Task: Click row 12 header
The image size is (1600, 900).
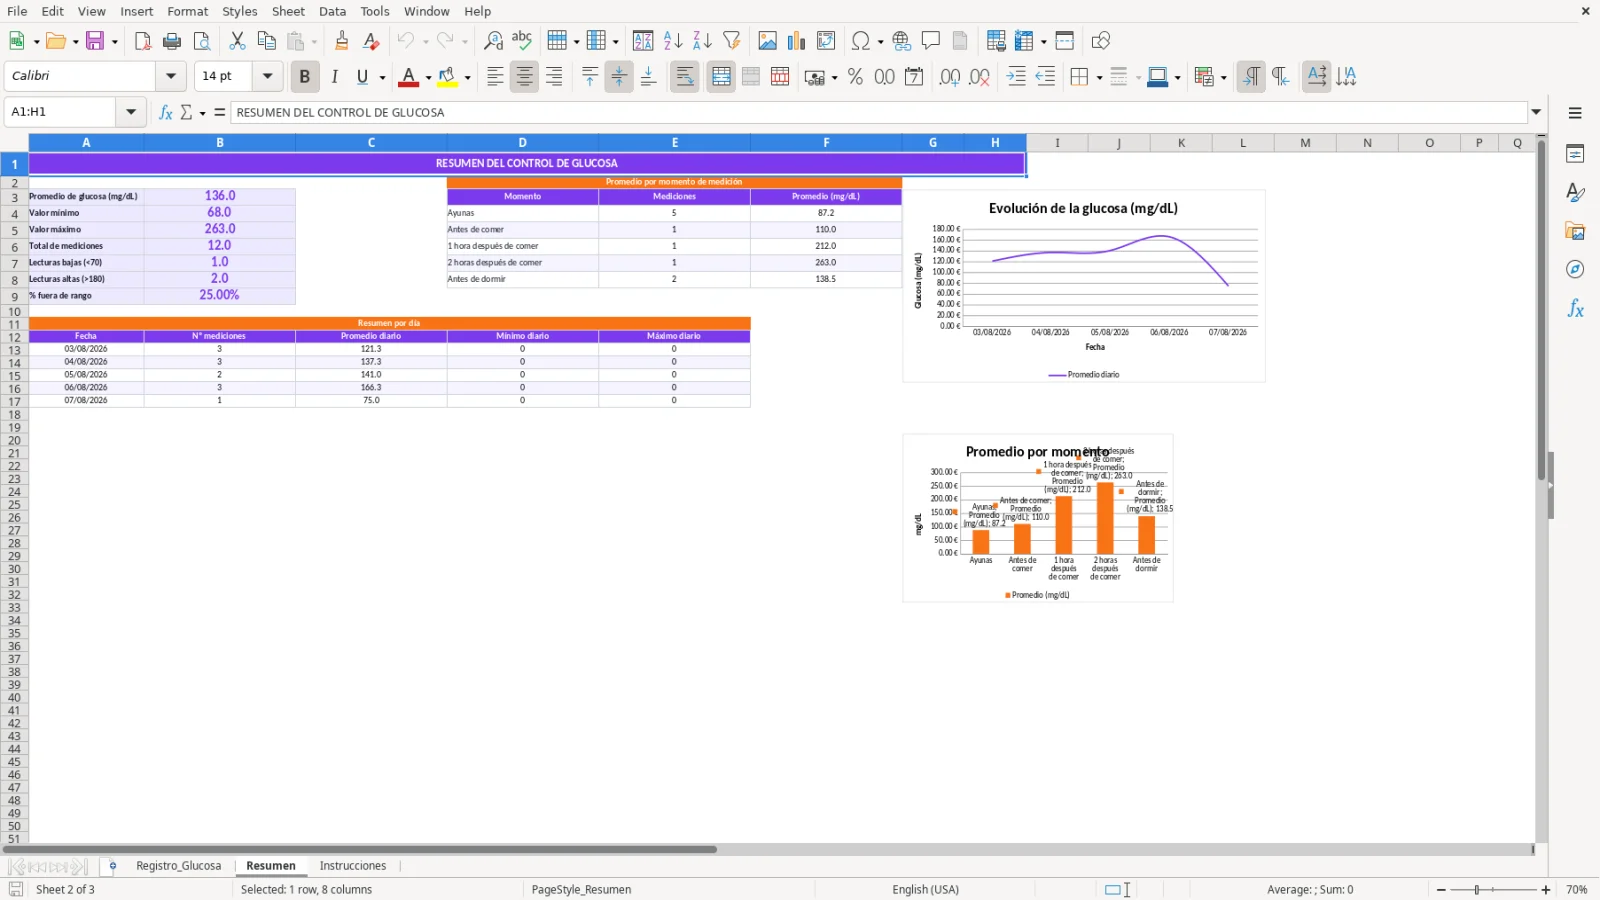Action: (14, 337)
